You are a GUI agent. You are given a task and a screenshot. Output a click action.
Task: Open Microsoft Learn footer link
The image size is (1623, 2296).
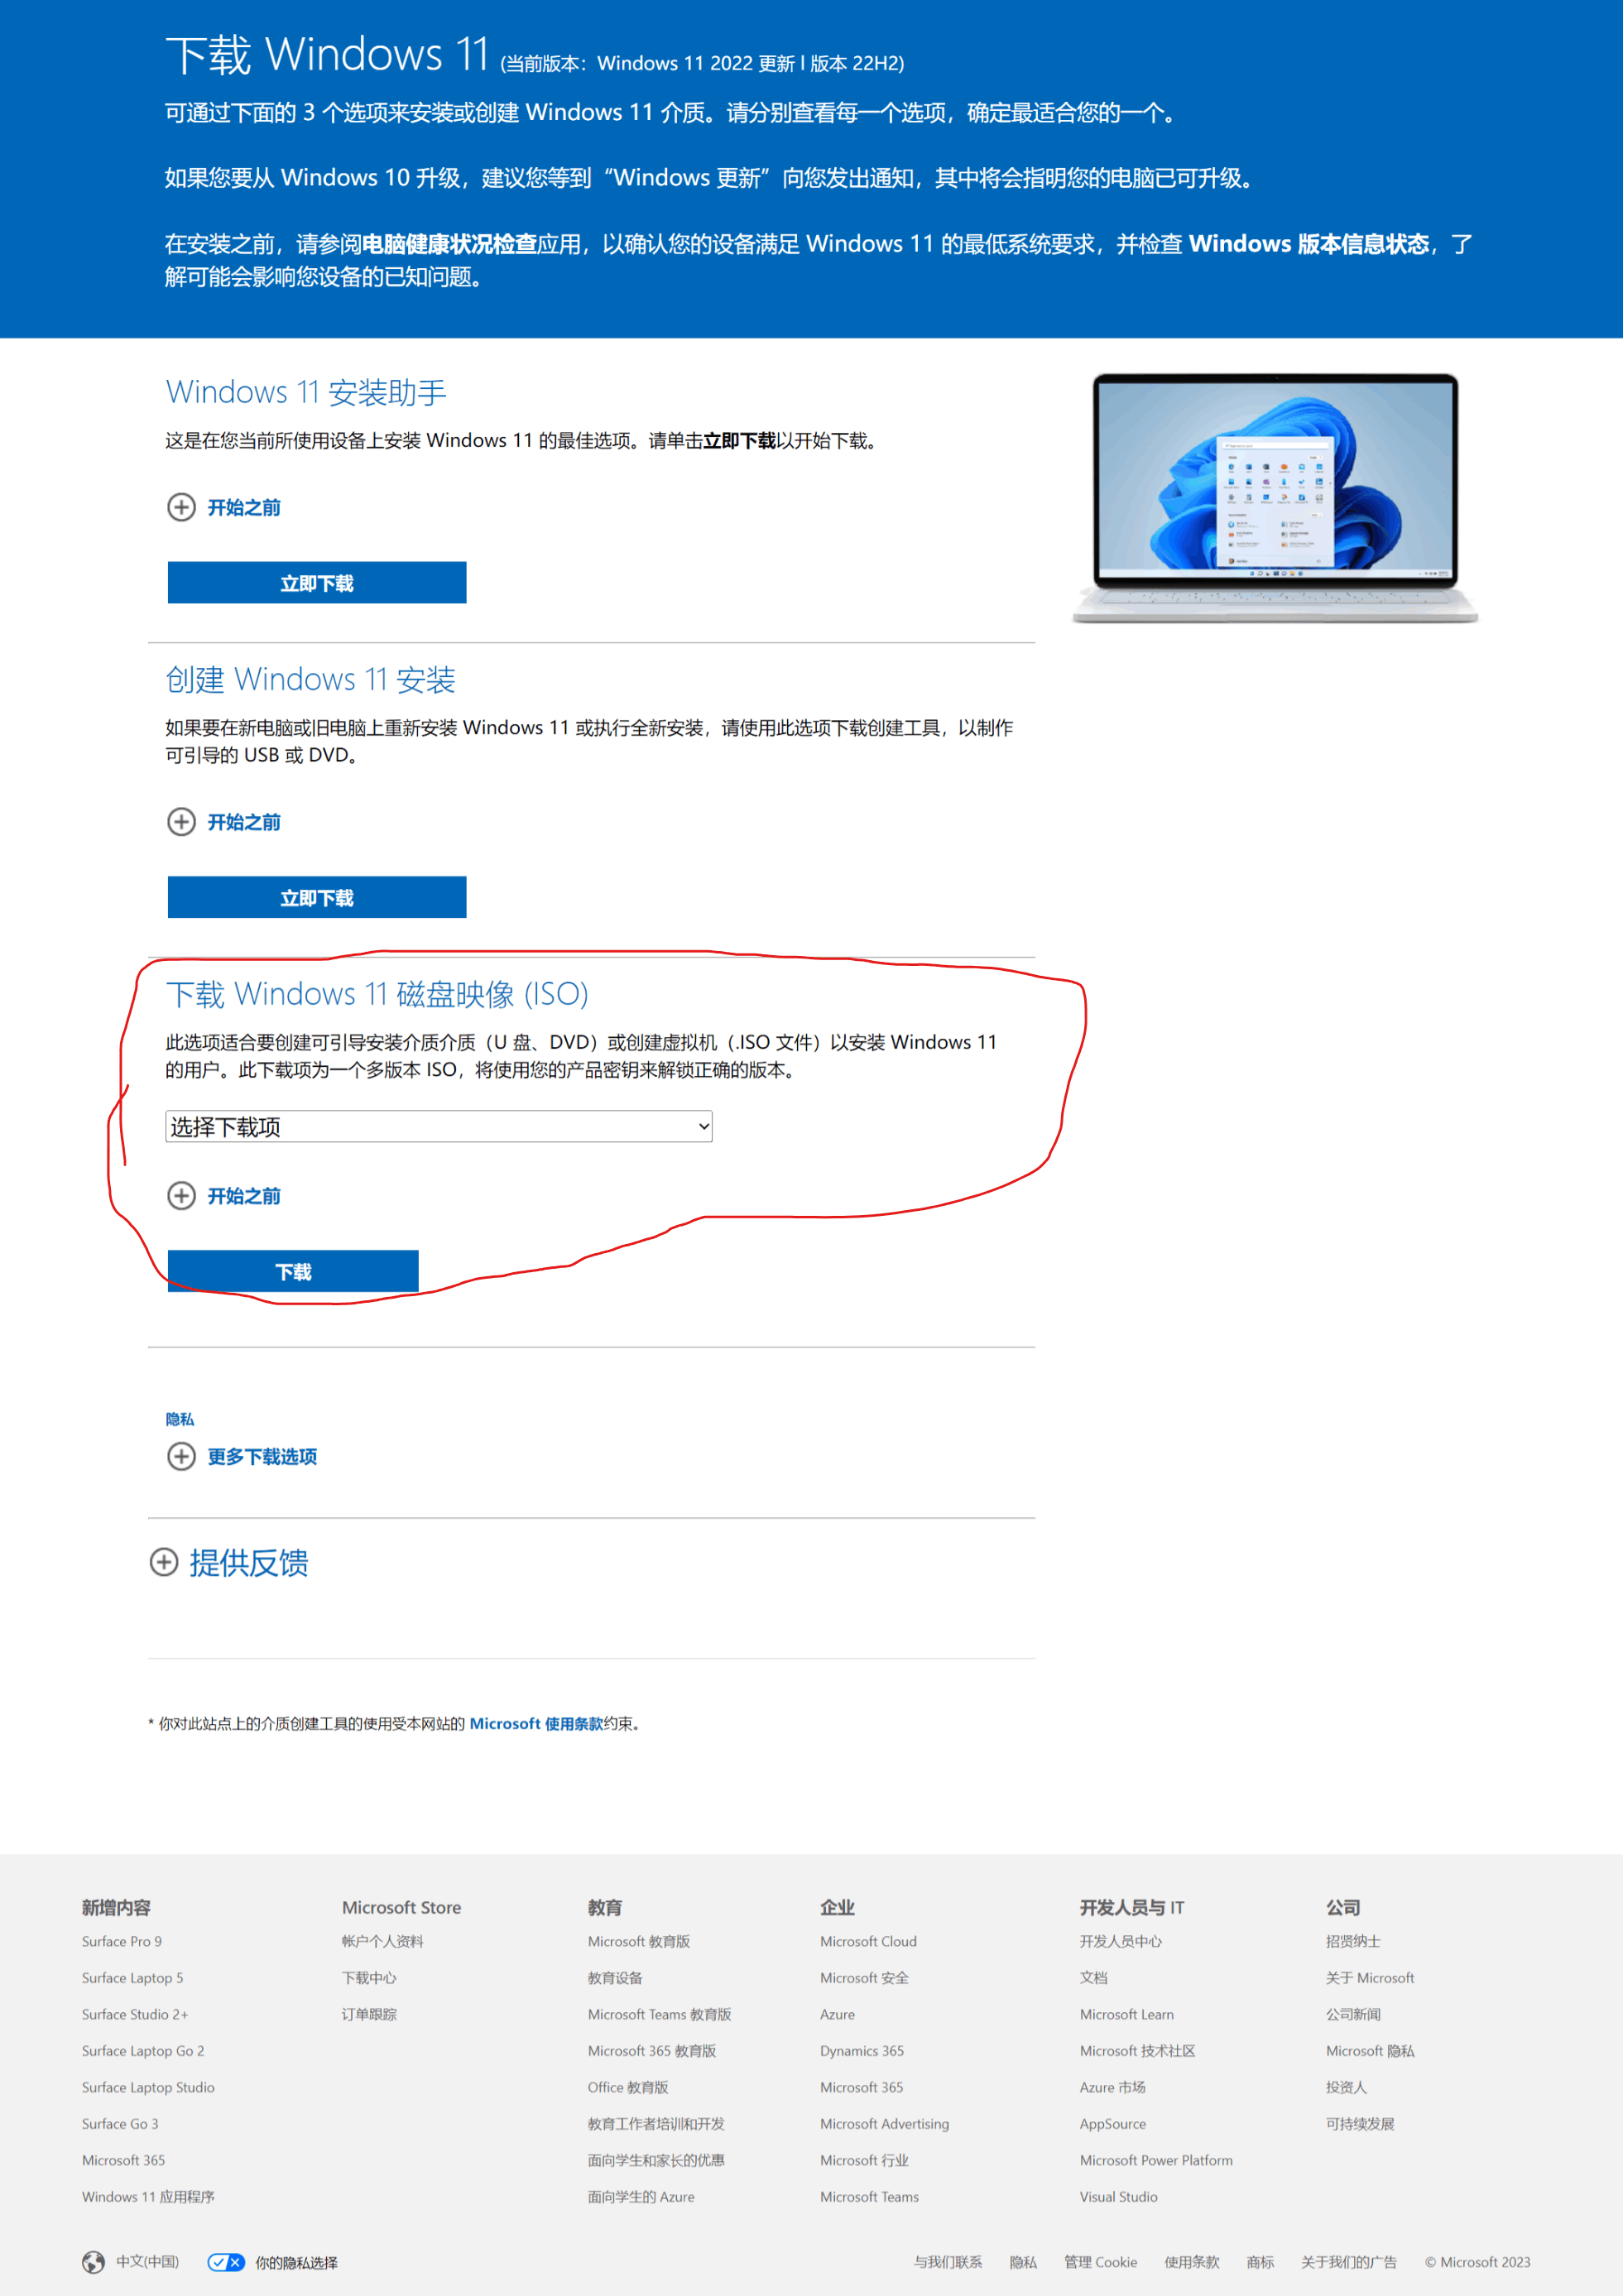[1126, 2014]
